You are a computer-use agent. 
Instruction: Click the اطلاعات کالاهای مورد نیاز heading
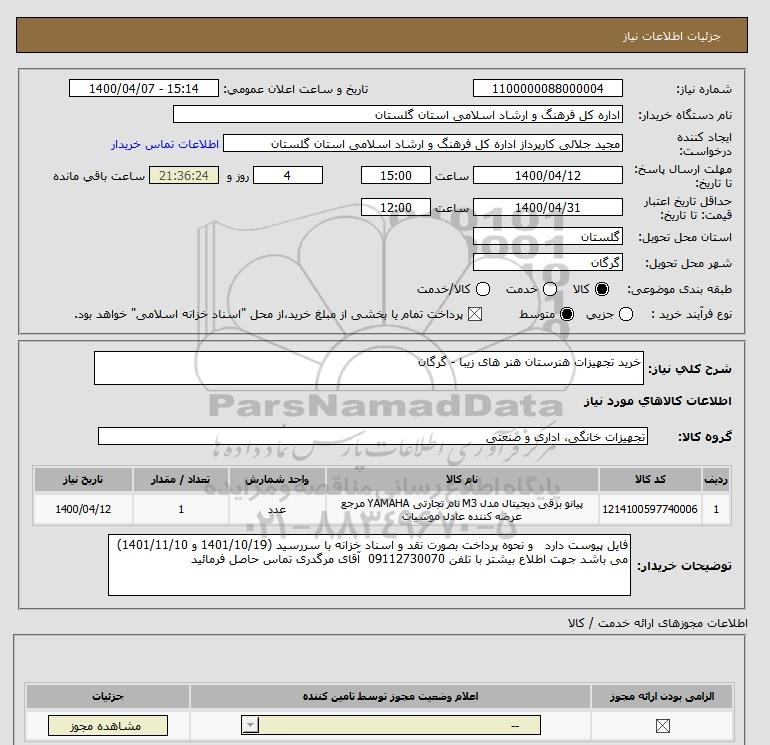tap(658, 401)
